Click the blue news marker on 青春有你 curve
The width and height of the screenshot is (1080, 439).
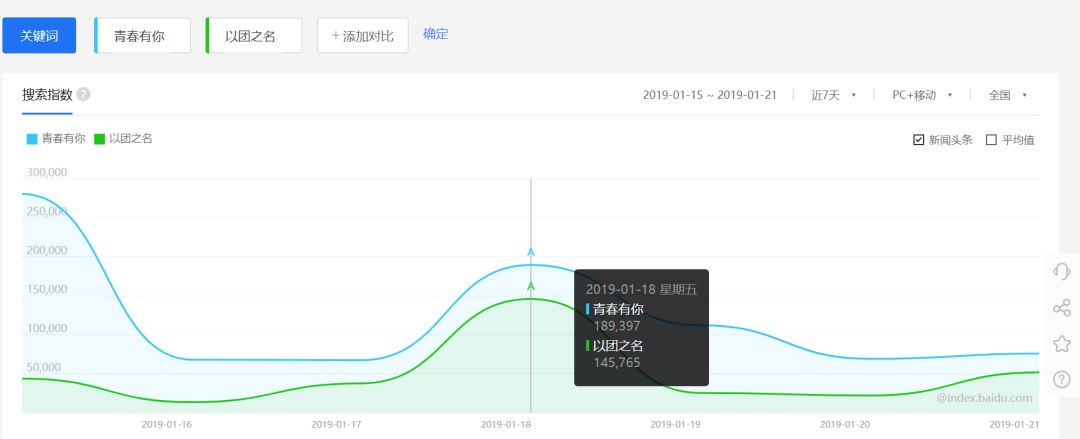pyautogui.click(x=531, y=253)
